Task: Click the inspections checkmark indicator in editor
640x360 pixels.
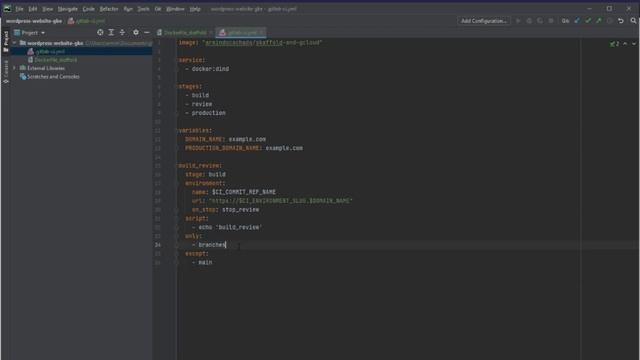Action: (x=615, y=44)
